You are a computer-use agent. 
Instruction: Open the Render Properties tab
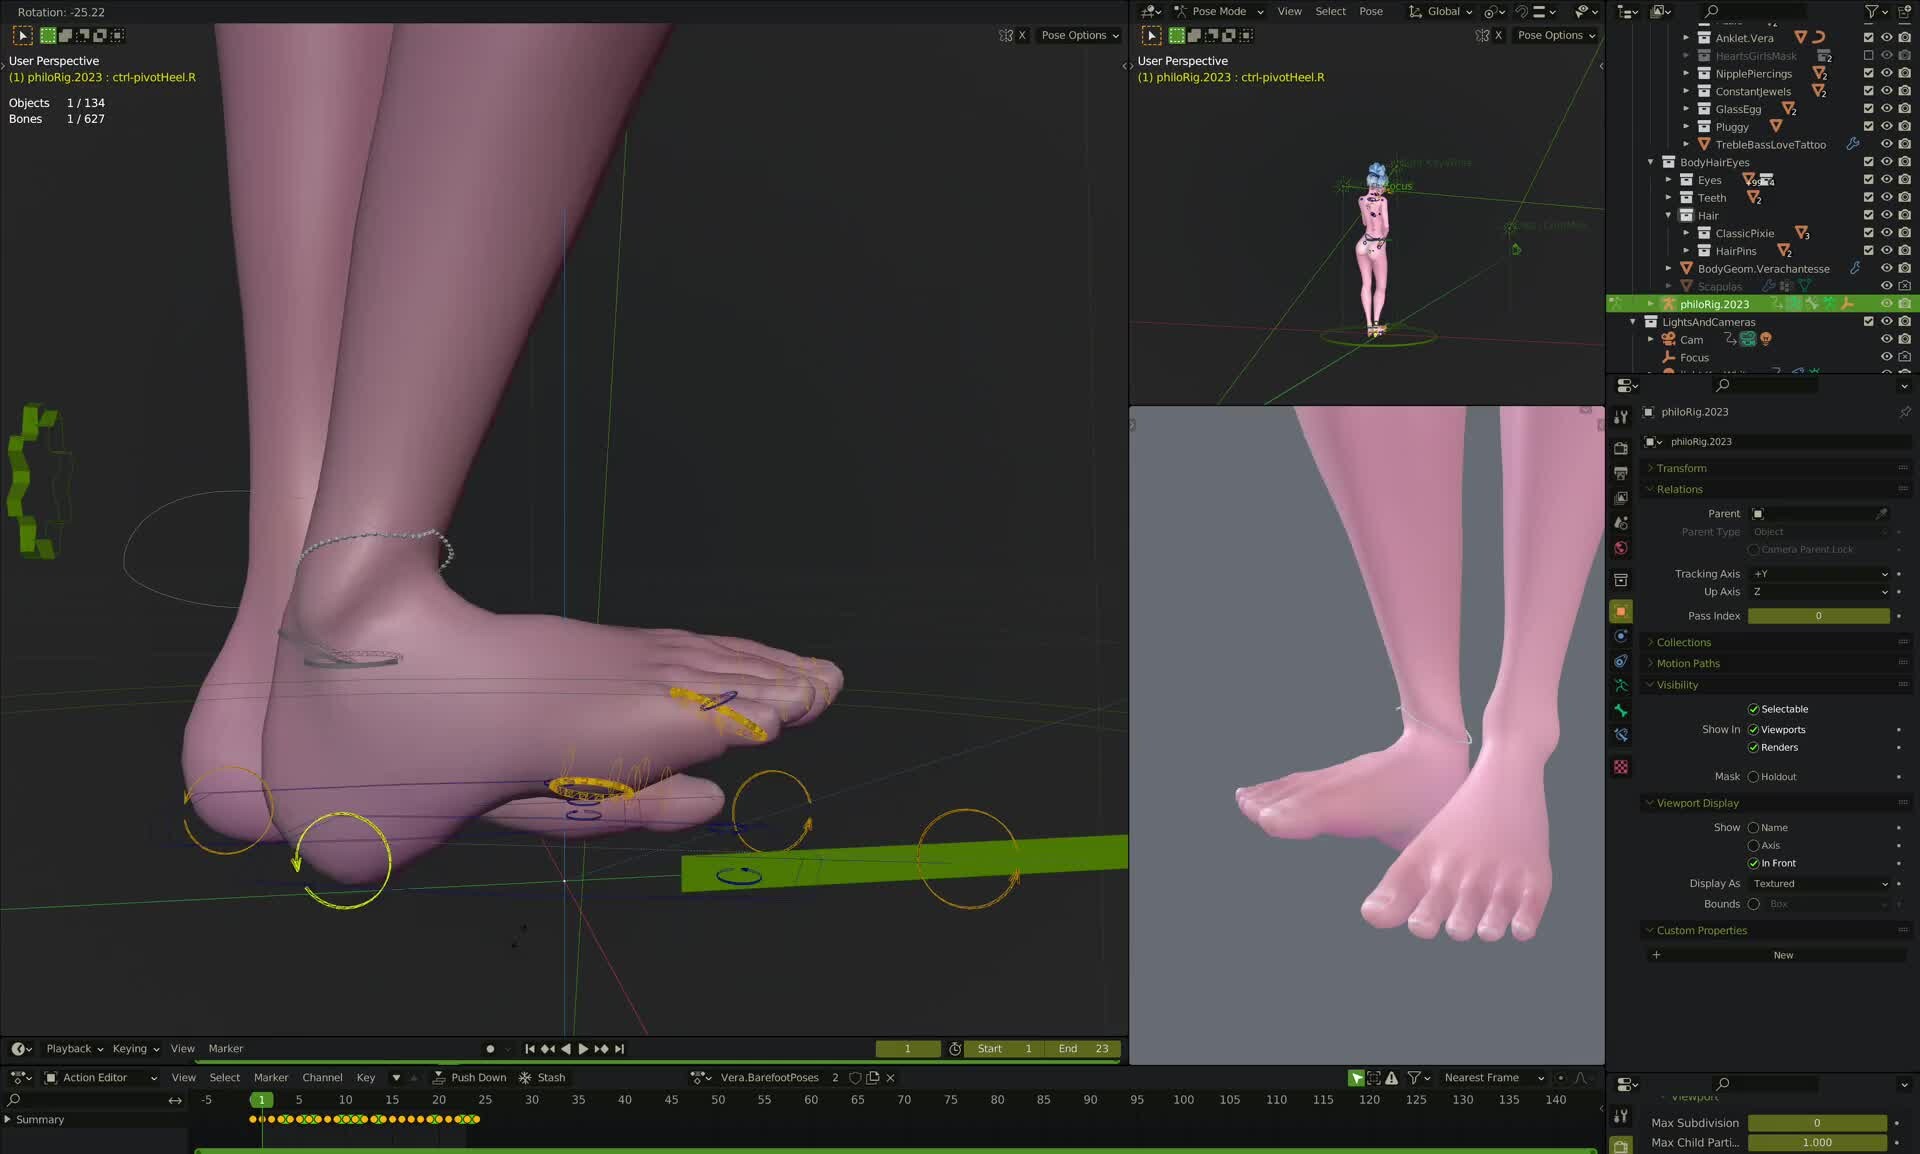click(x=1621, y=448)
